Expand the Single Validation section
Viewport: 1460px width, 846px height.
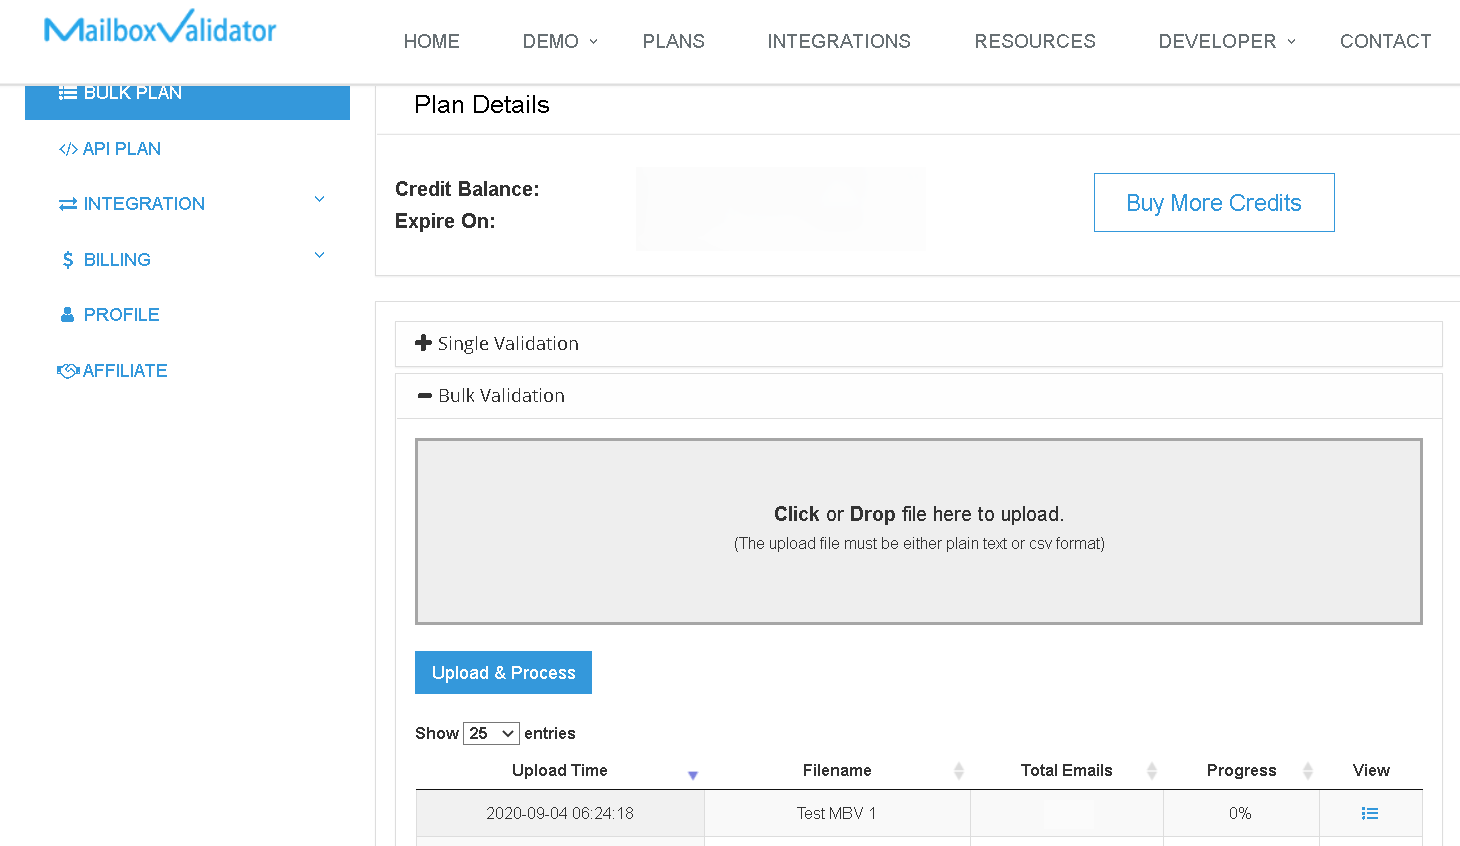pos(424,343)
